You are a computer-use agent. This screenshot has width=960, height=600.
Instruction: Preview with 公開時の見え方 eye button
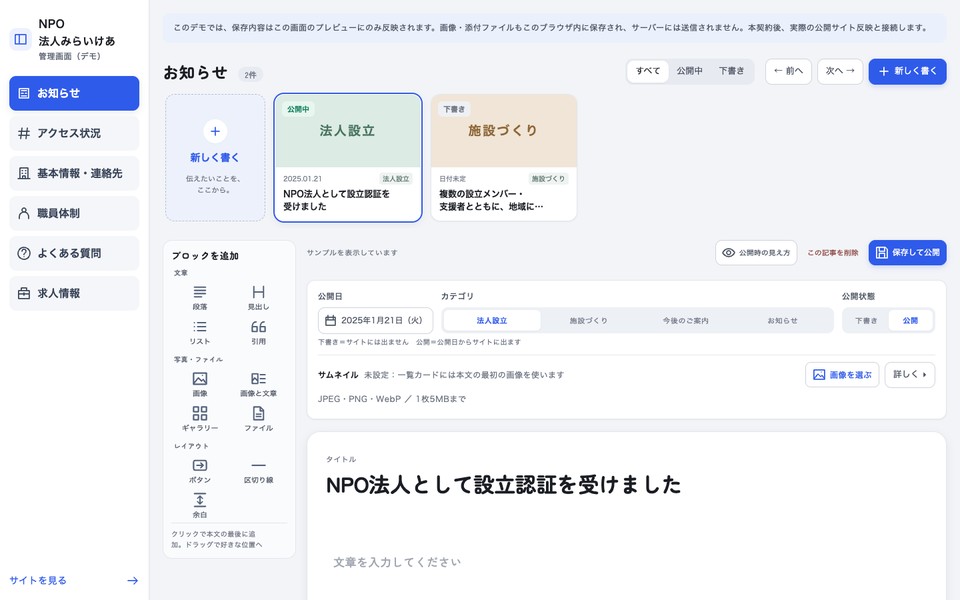pyautogui.click(x=756, y=253)
